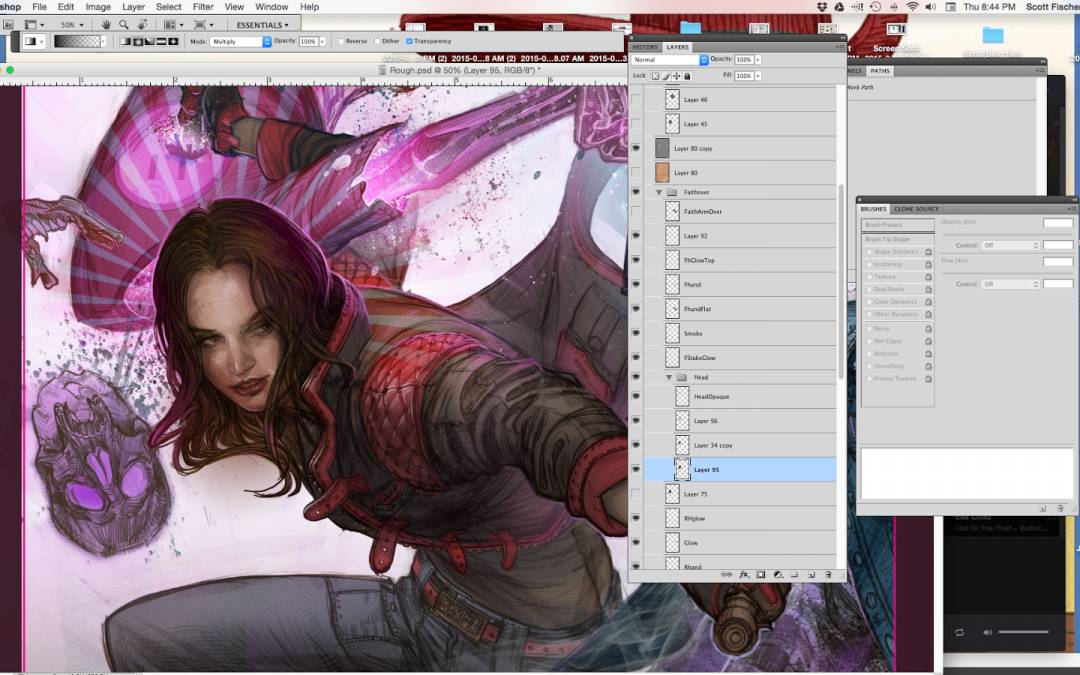Select the Zoom tool magnifier icon

pos(124,25)
